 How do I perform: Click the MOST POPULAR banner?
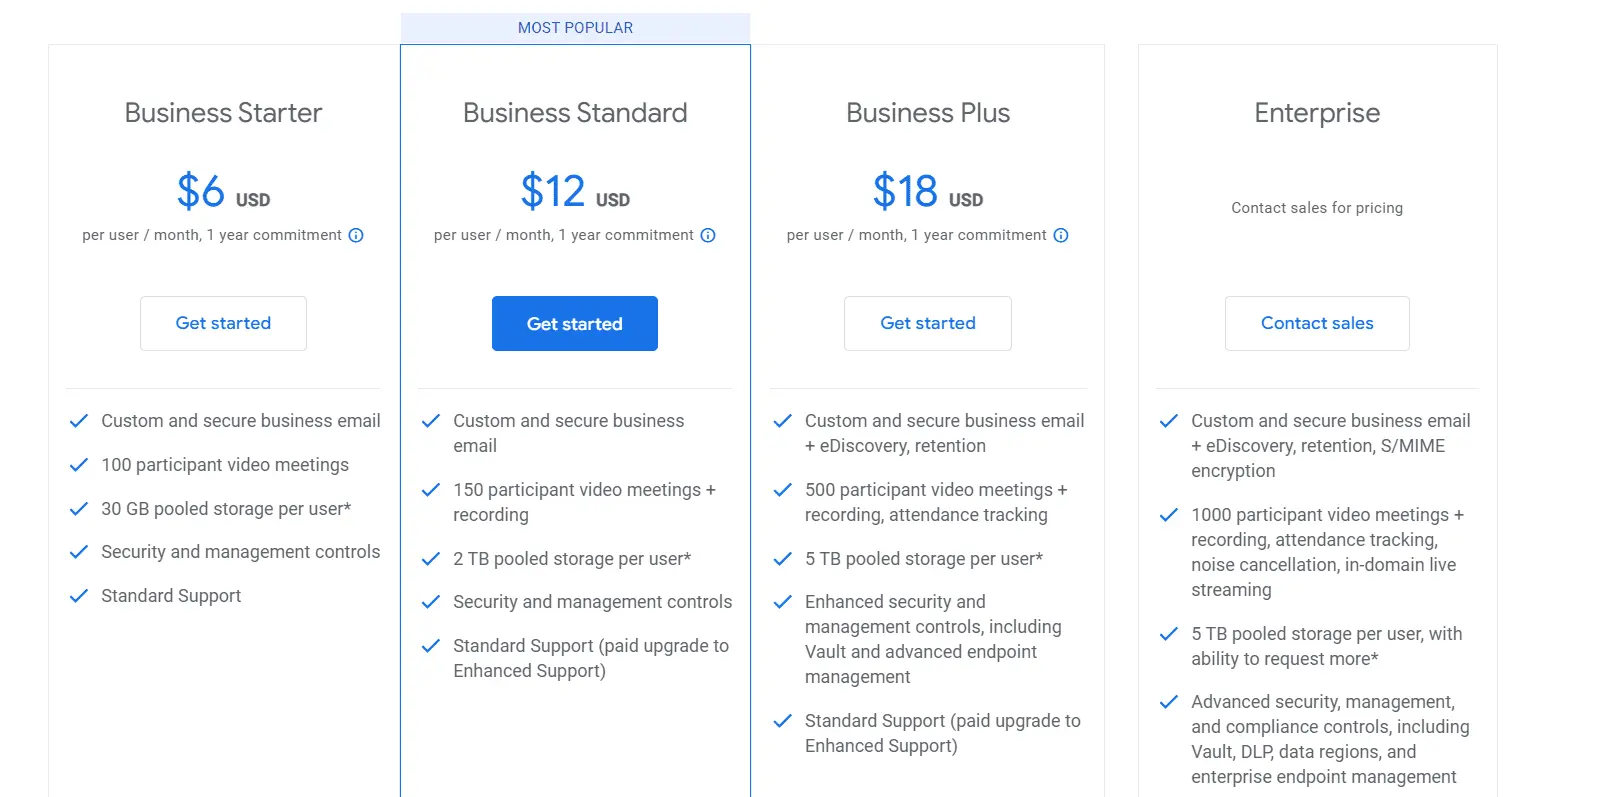point(575,27)
